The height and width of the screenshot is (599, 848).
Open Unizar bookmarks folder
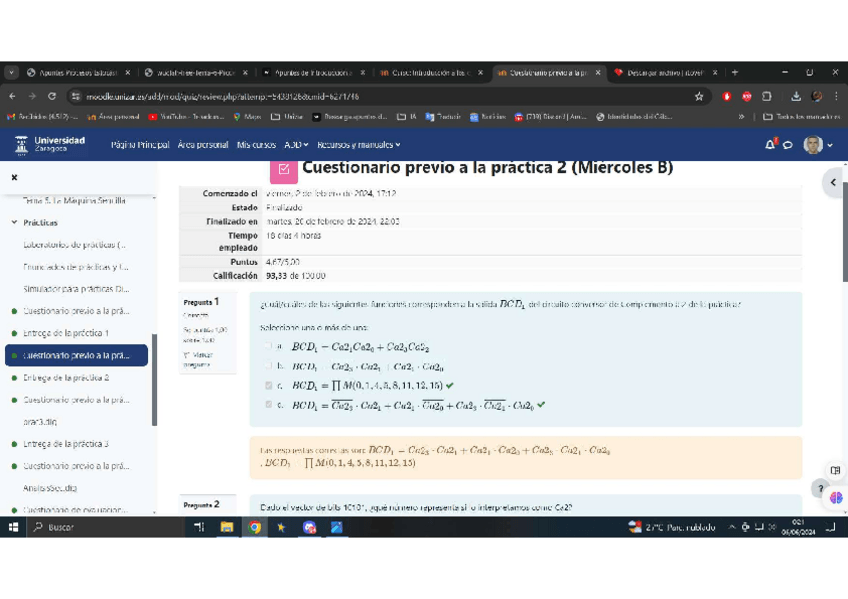click(x=287, y=116)
